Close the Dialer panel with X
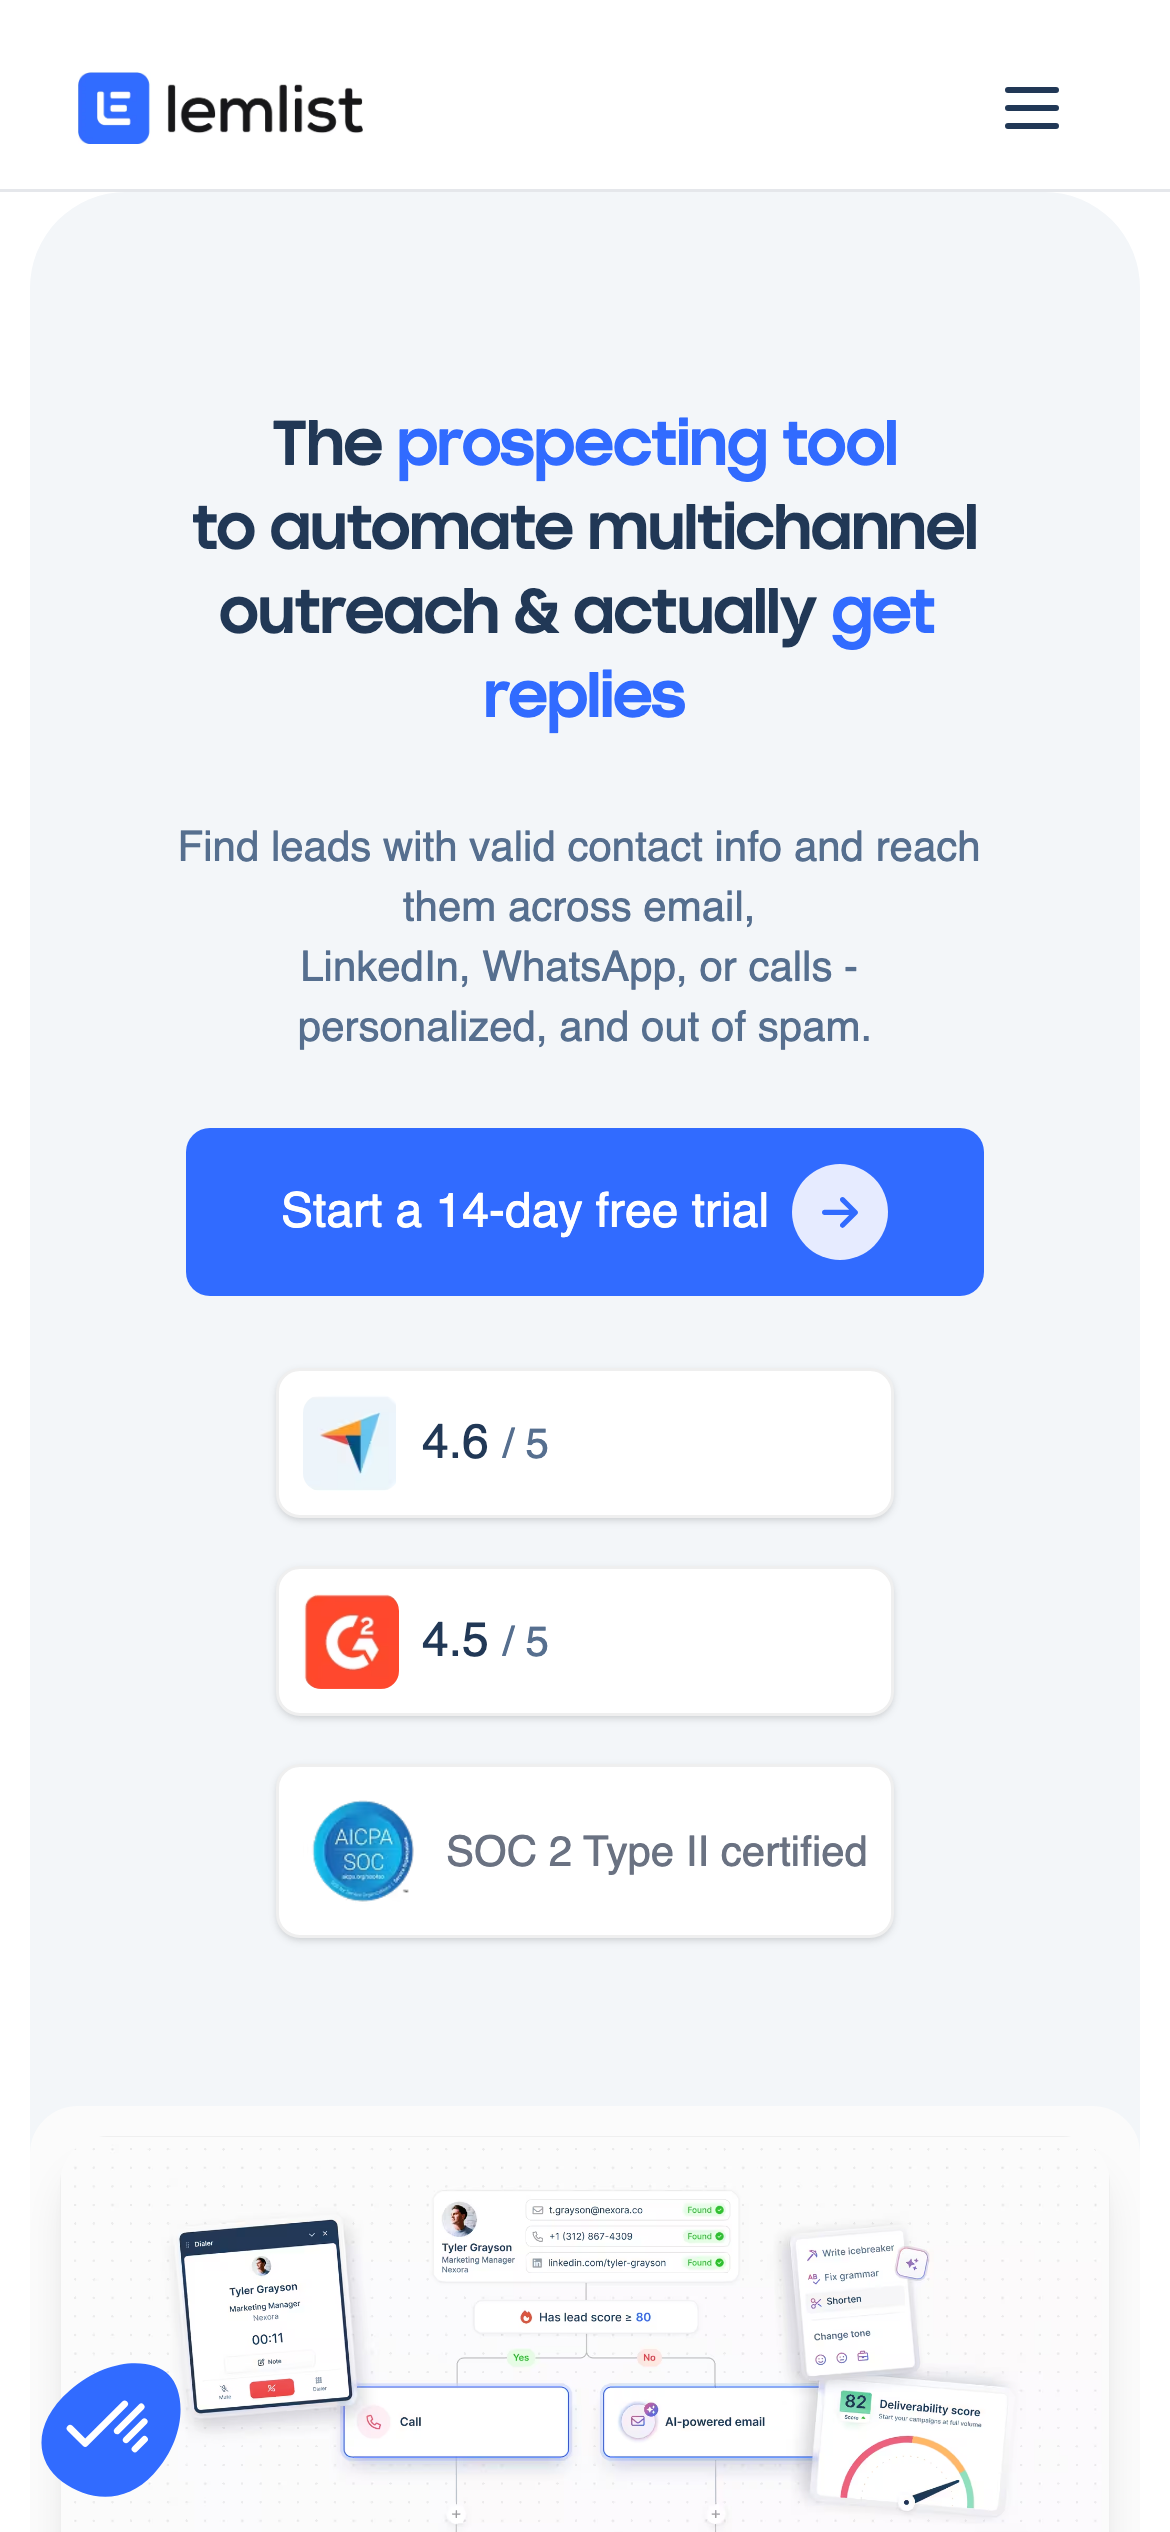Viewport: 1170px width, 2532px height. click(x=325, y=2232)
